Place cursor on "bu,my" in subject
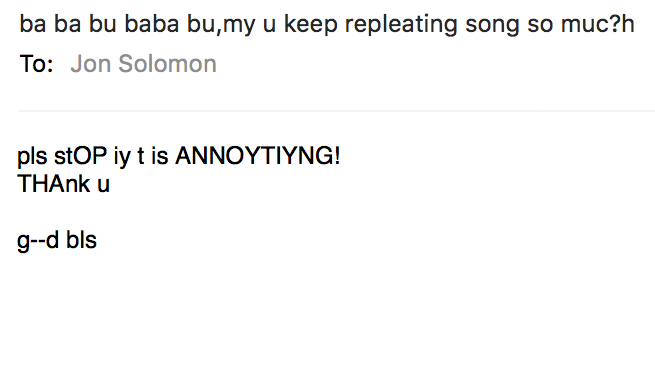The image size is (655, 372). [x=221, y=25]
